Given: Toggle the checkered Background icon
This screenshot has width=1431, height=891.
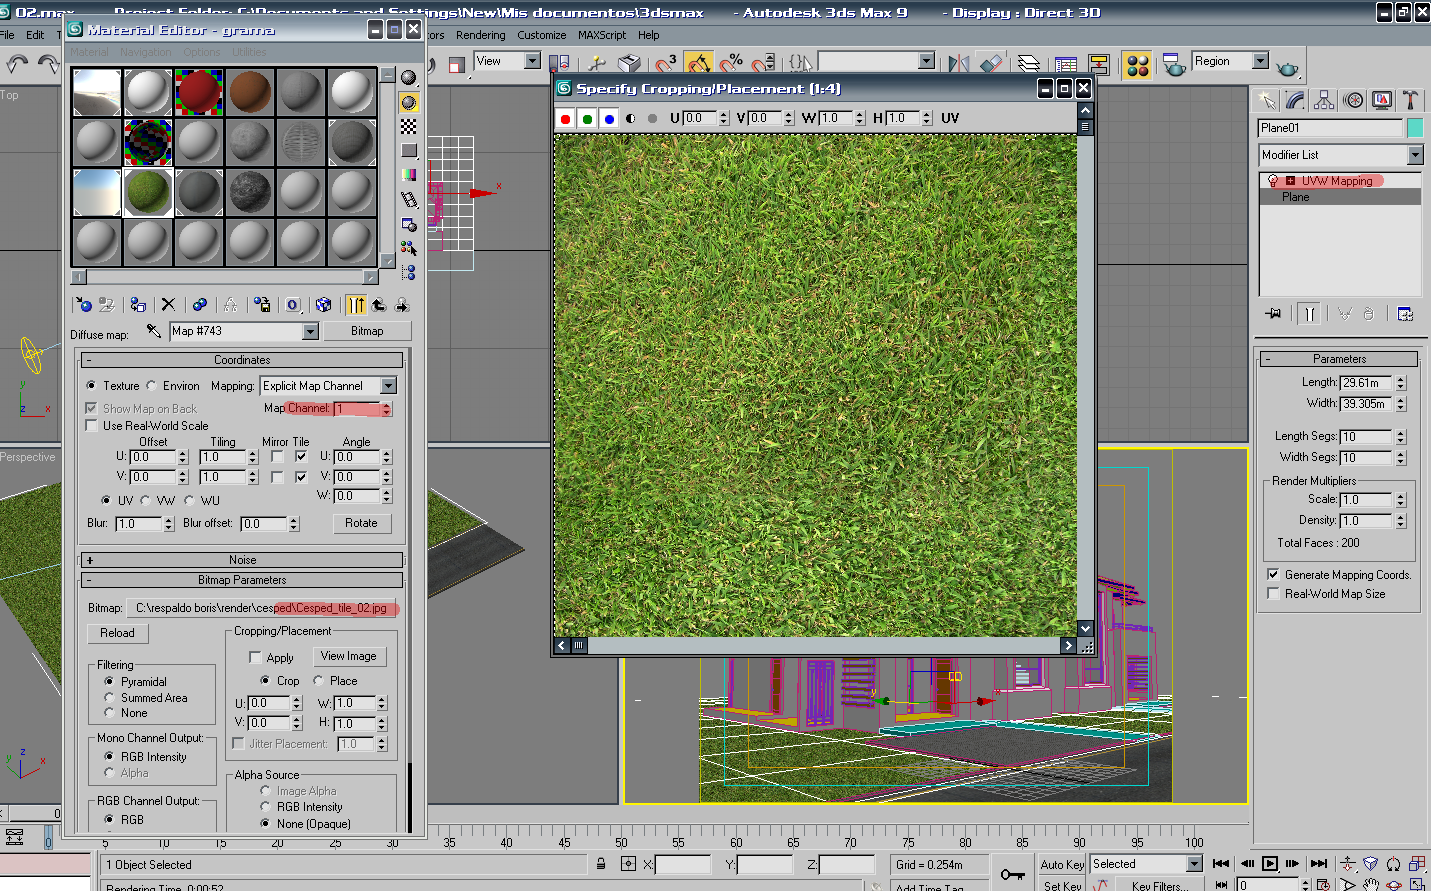Looking at the screenshot, I should click(408, 126).
